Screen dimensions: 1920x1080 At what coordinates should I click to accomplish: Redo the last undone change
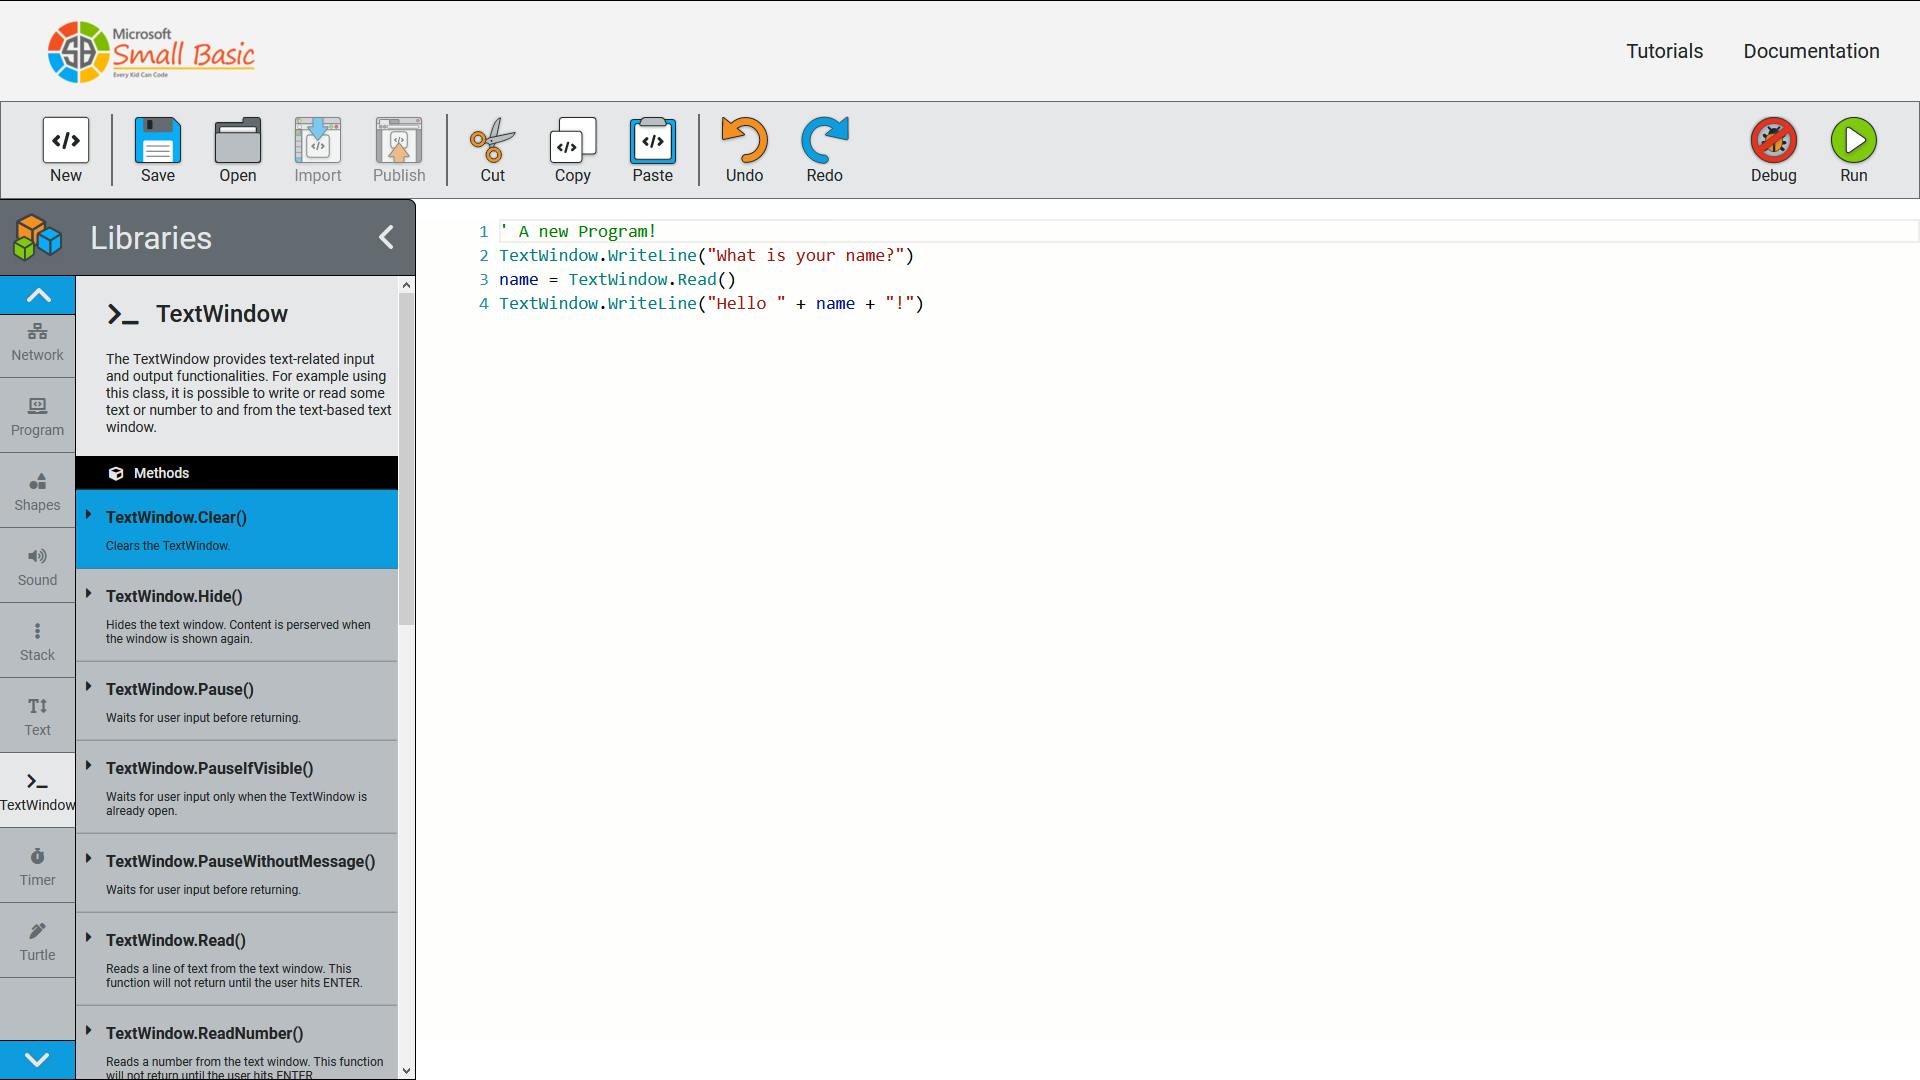(x=823, y=148)
